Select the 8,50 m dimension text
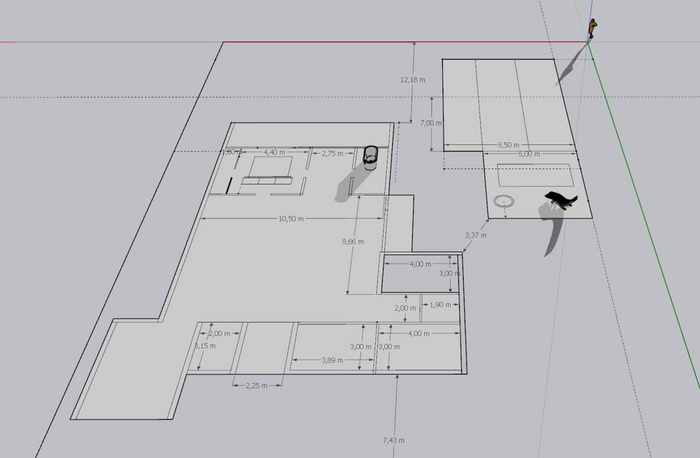700x458 pixels. (508, 145)
